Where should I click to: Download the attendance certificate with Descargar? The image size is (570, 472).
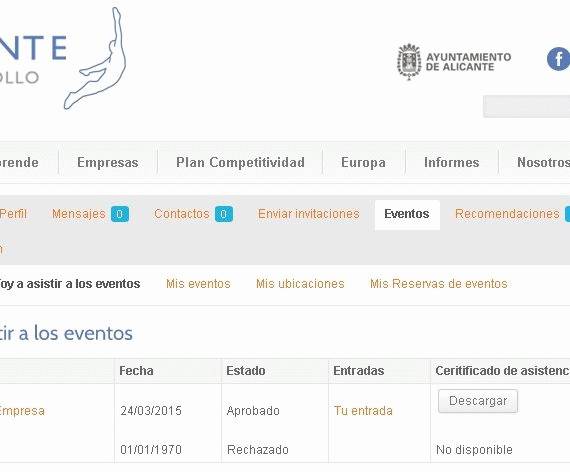click(478, 401)
